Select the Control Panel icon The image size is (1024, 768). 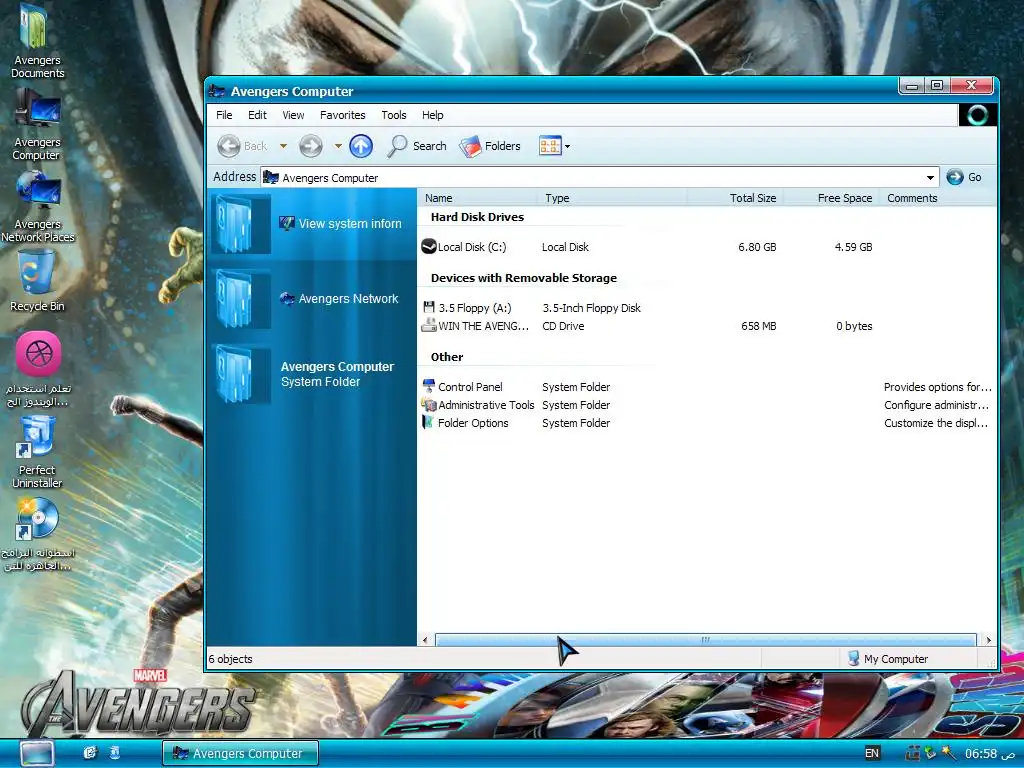(429, 386)
